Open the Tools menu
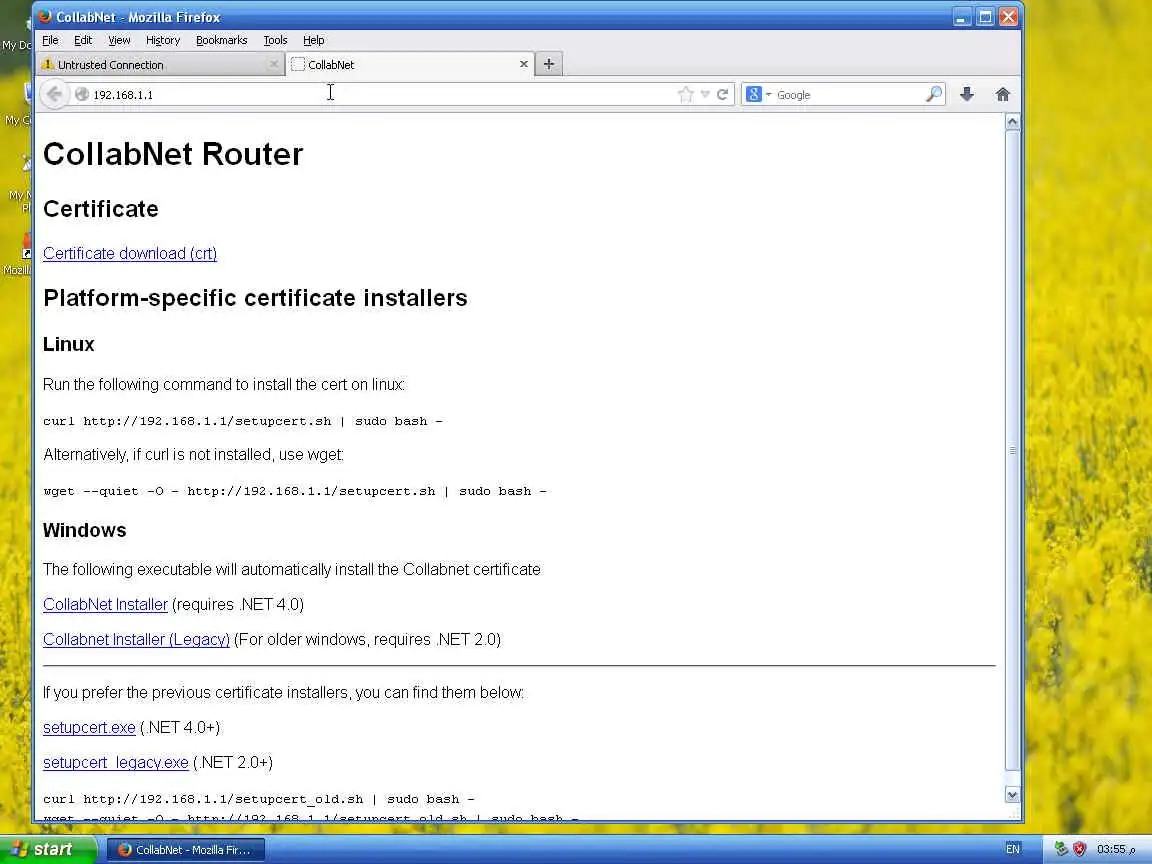This screenshot has width=1152, height=864. 275,40
